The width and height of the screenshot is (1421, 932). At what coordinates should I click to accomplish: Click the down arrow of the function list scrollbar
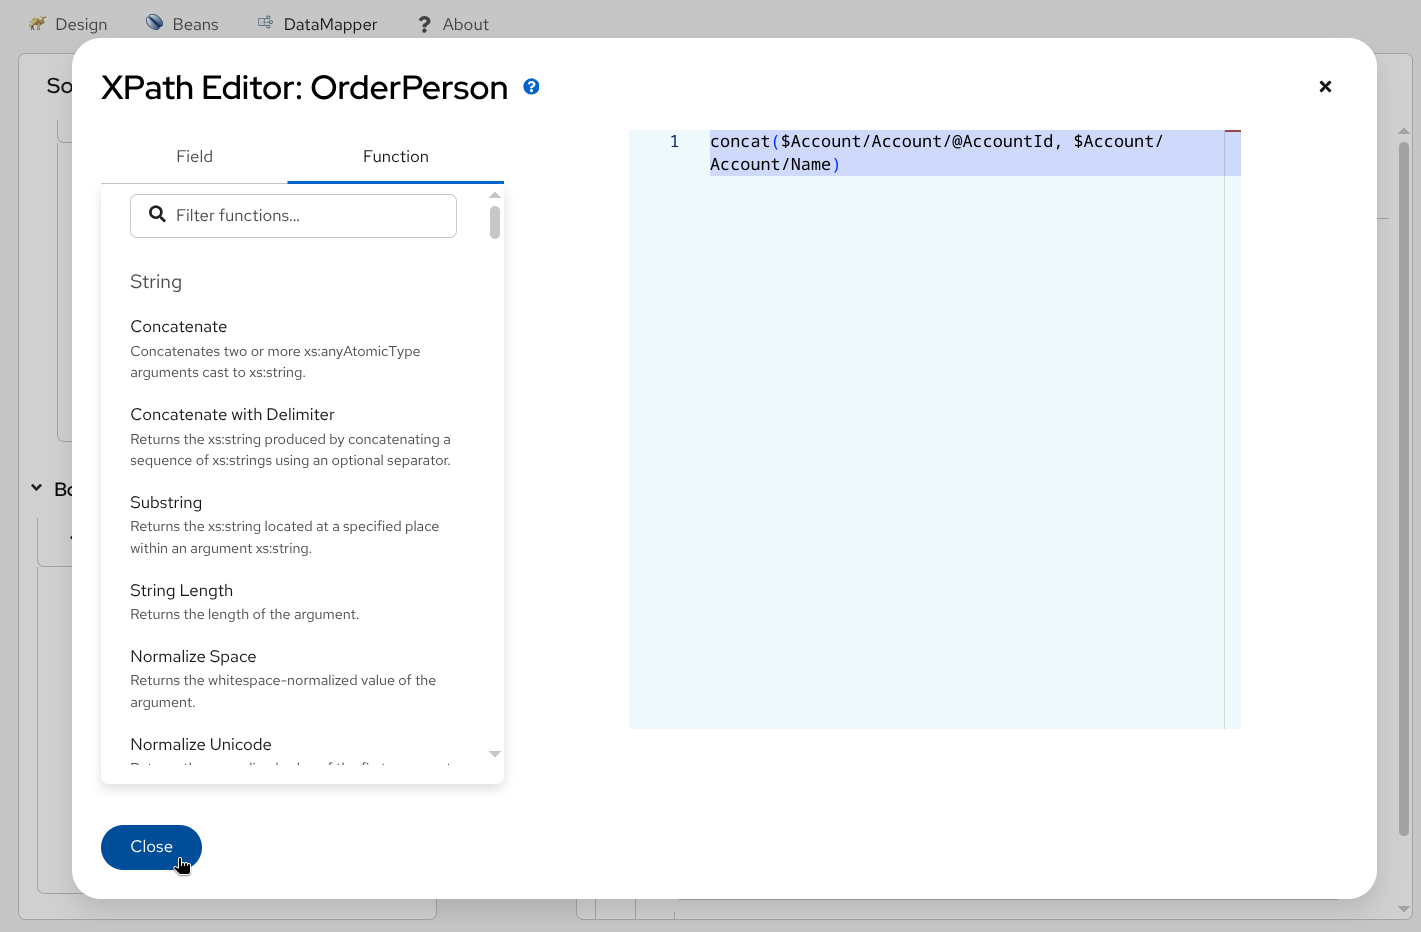tap(494, 754)
